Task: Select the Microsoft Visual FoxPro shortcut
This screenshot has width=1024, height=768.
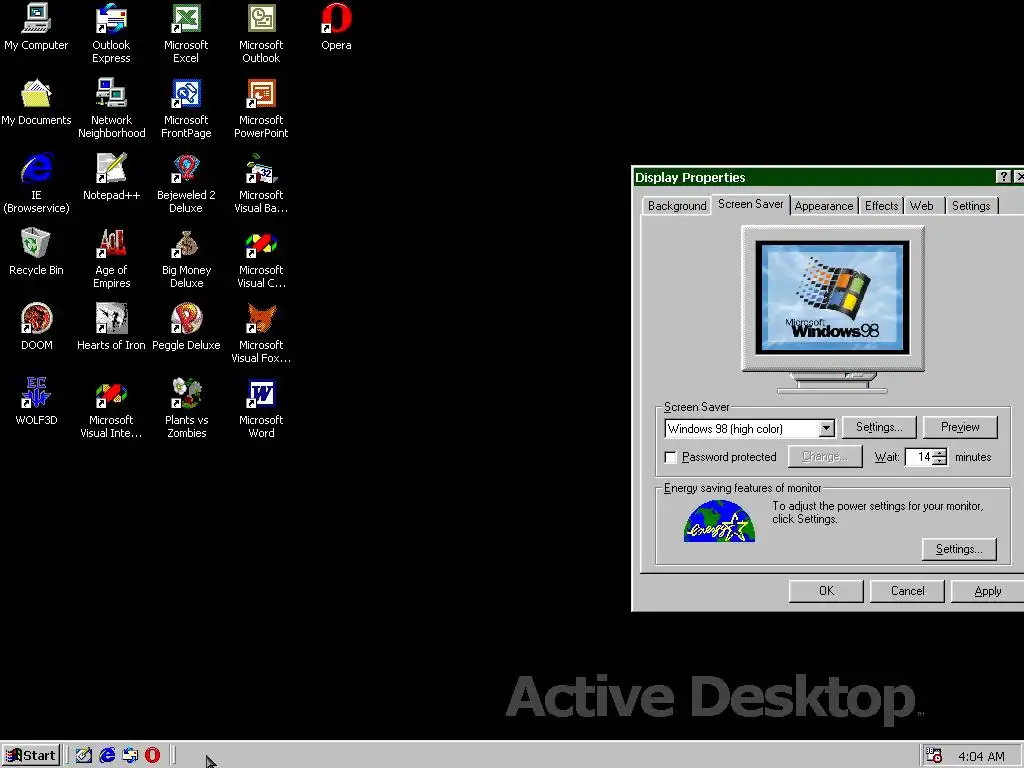Action: click(261, 333)
